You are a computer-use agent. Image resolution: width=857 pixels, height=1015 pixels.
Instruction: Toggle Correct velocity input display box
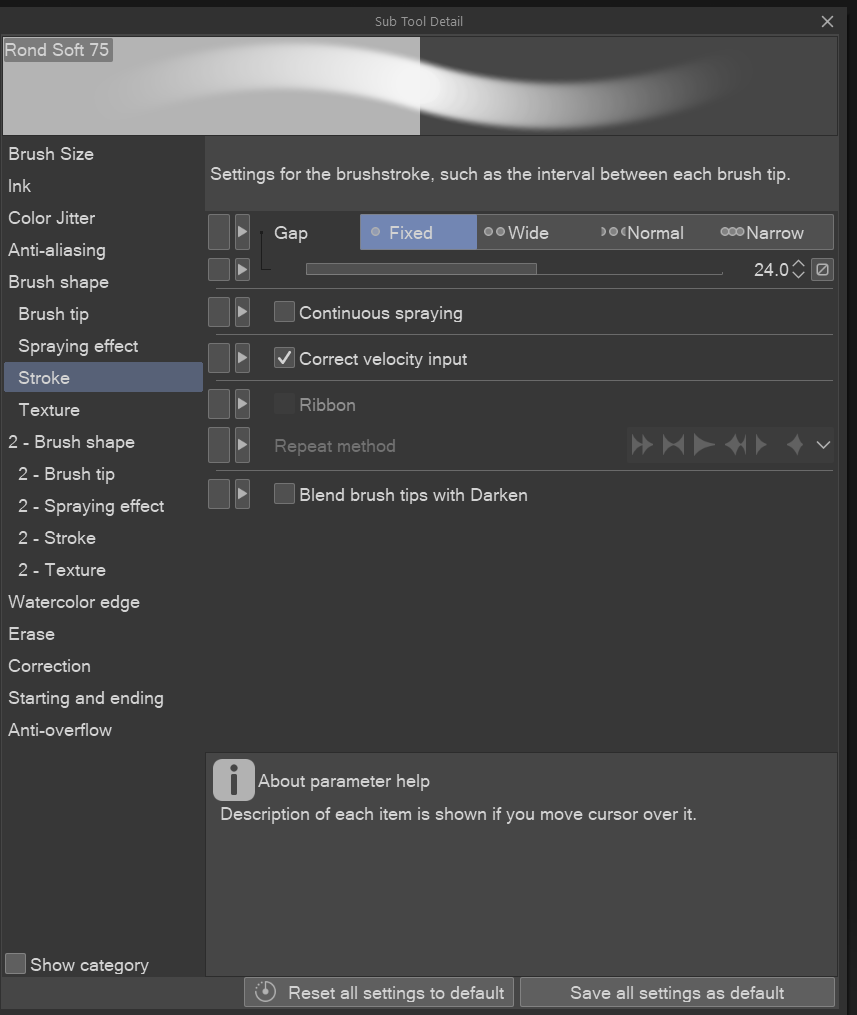219,358
